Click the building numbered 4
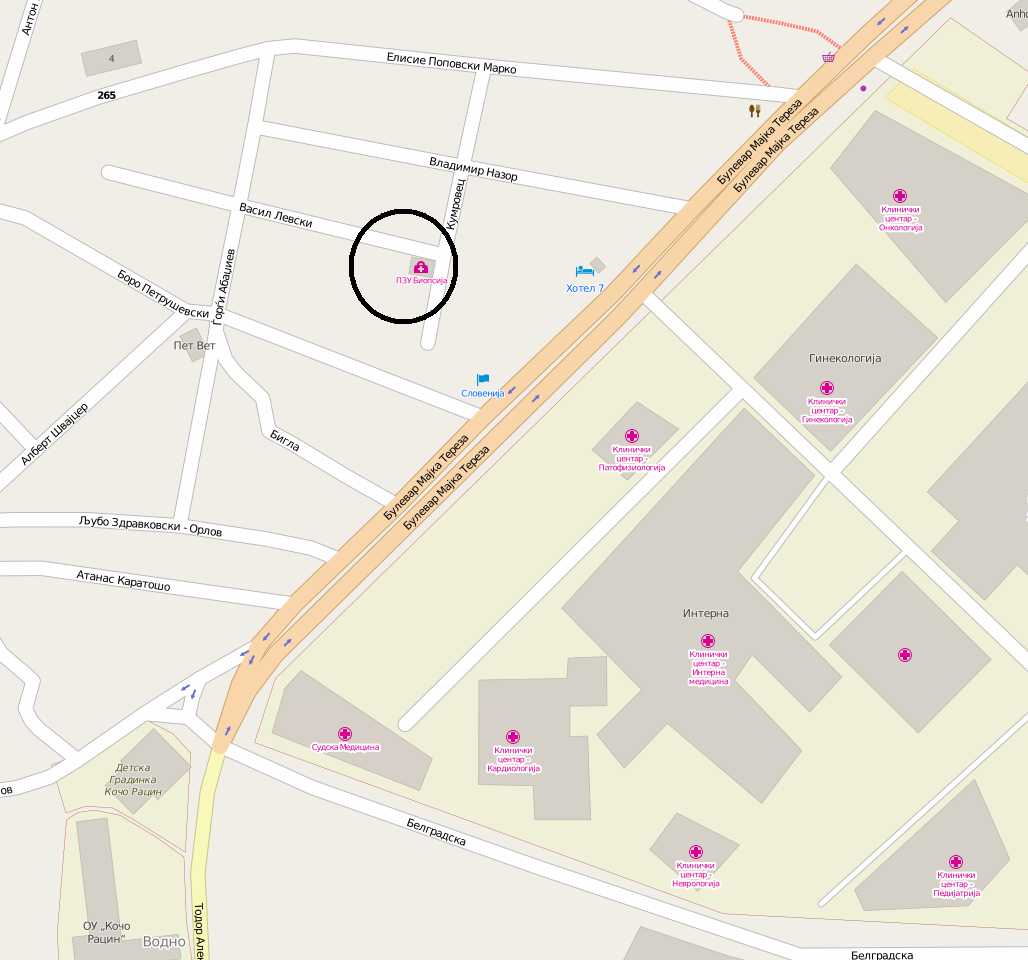Viewport: 1028px width, 960px height. 111,58
